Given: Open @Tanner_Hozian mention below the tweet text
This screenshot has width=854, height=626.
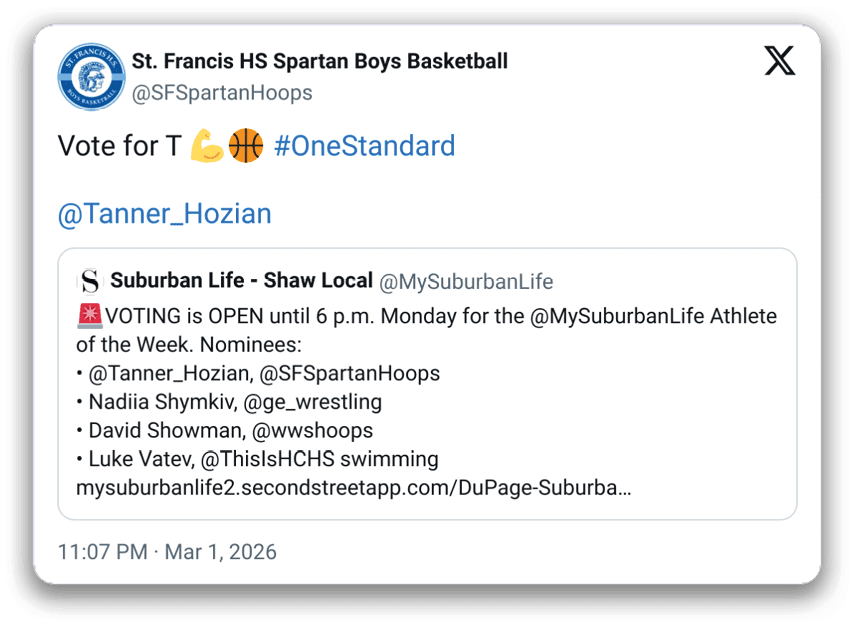Looking at the screenshot, I should click(165, 214).
